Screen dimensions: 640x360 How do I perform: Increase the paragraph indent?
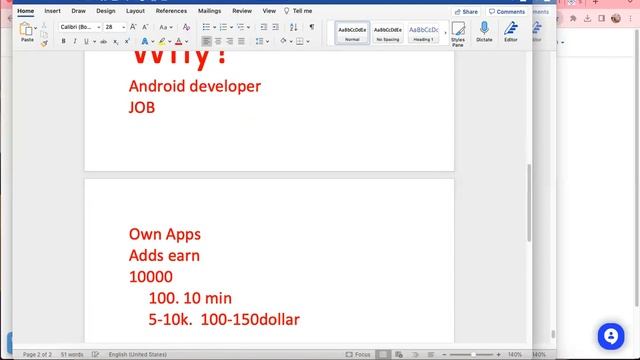tap(276, 27)
